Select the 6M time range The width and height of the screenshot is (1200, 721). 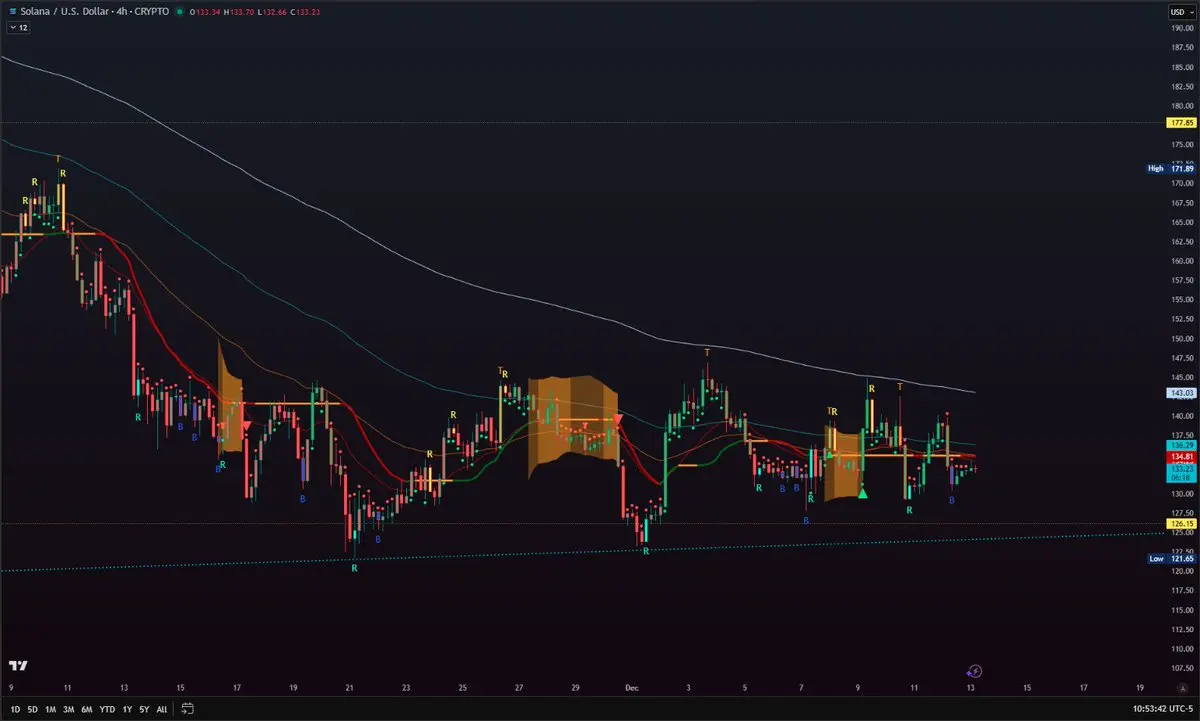87,709
